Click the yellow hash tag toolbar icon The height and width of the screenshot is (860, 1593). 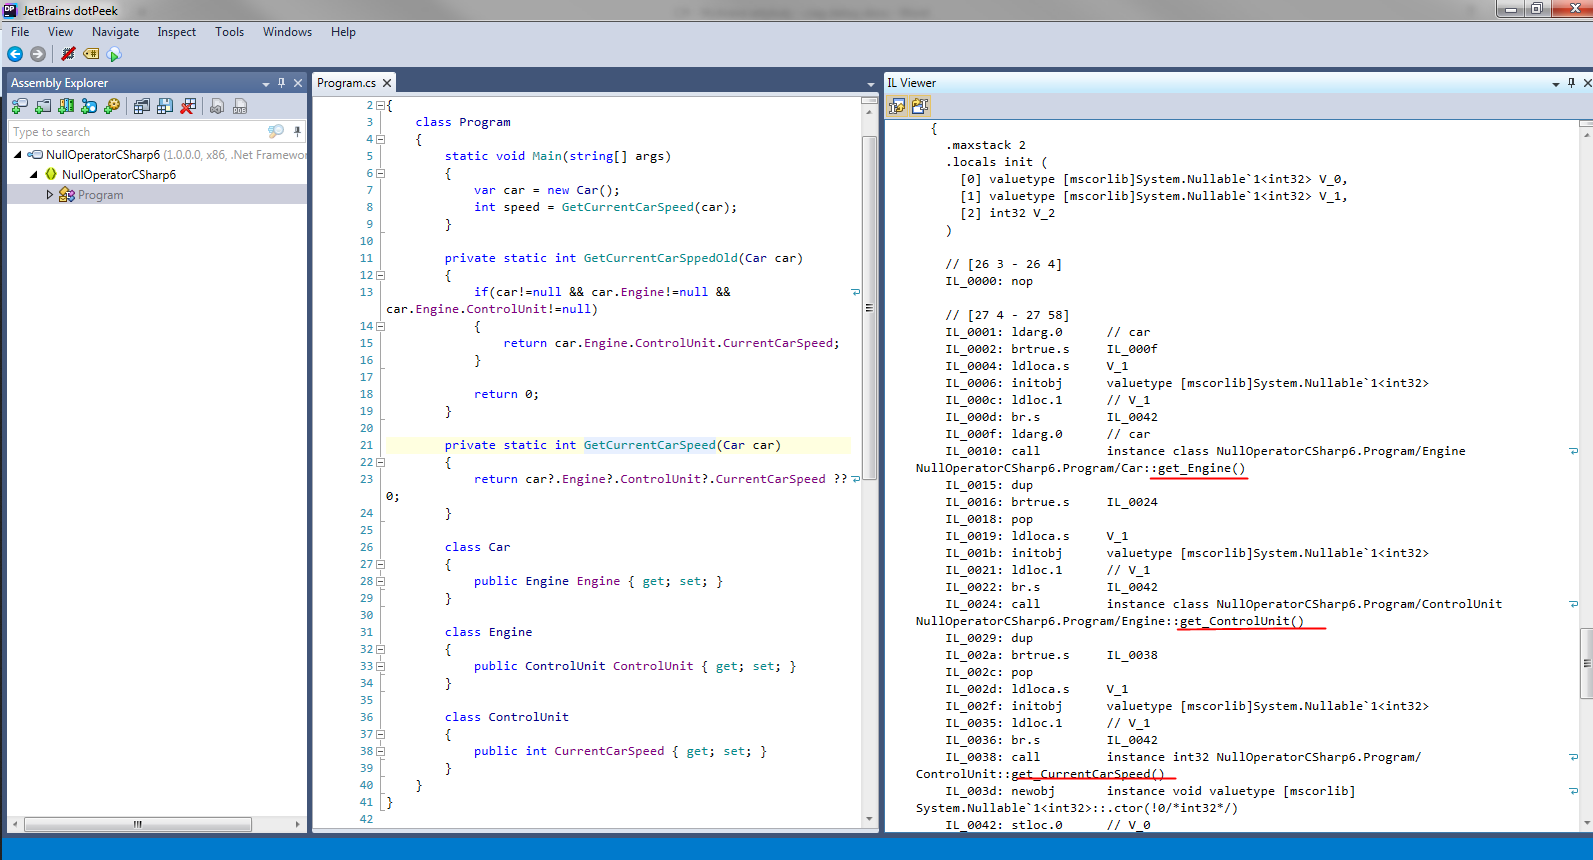pyautogui.click(x=91, y=54)
